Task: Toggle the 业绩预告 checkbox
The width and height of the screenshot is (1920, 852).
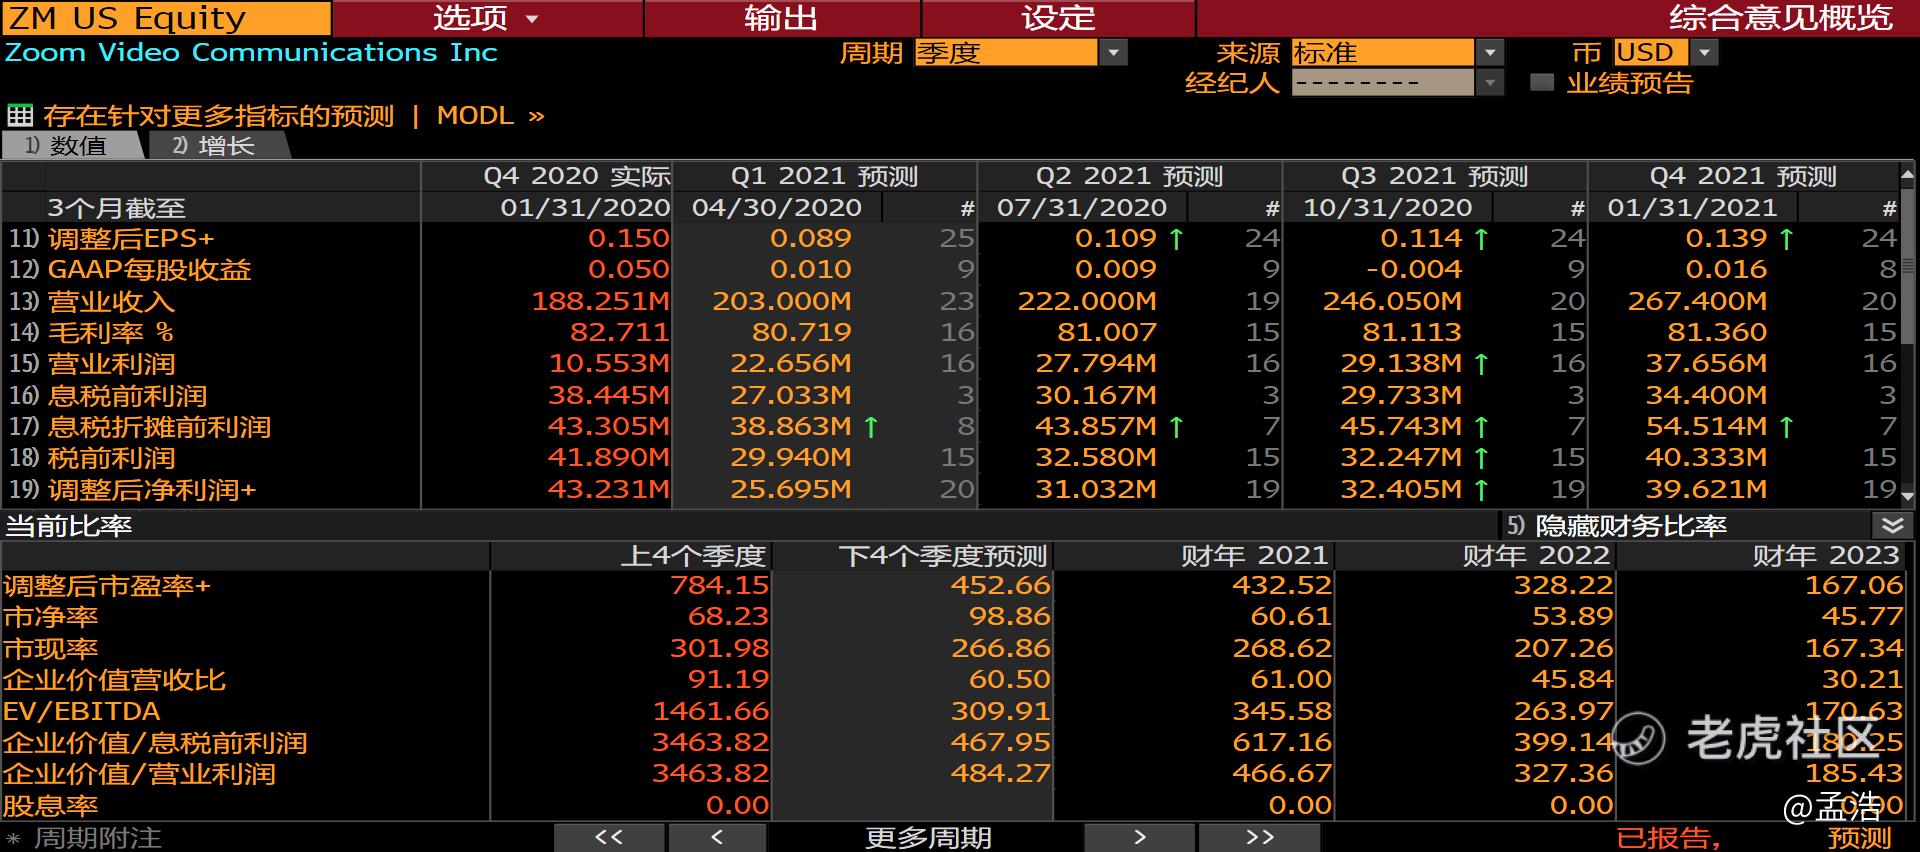Action: pos(1542,83)
